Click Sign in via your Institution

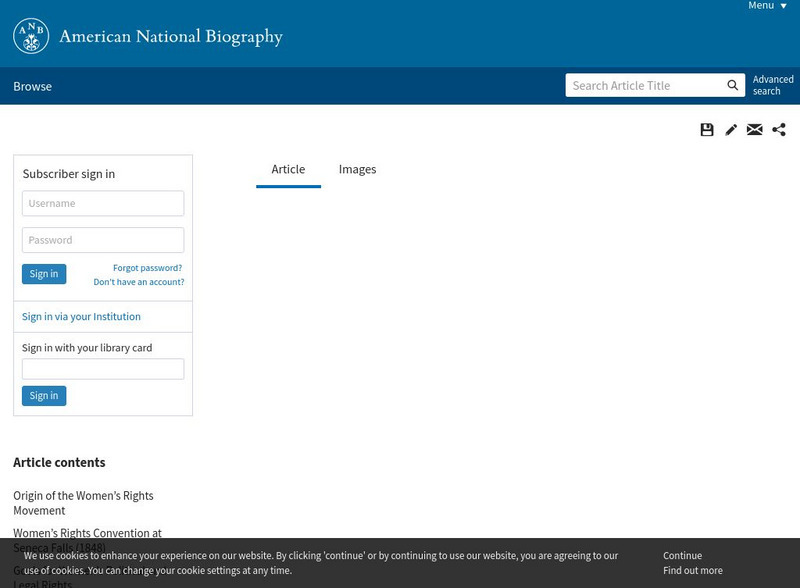point(81,316)
